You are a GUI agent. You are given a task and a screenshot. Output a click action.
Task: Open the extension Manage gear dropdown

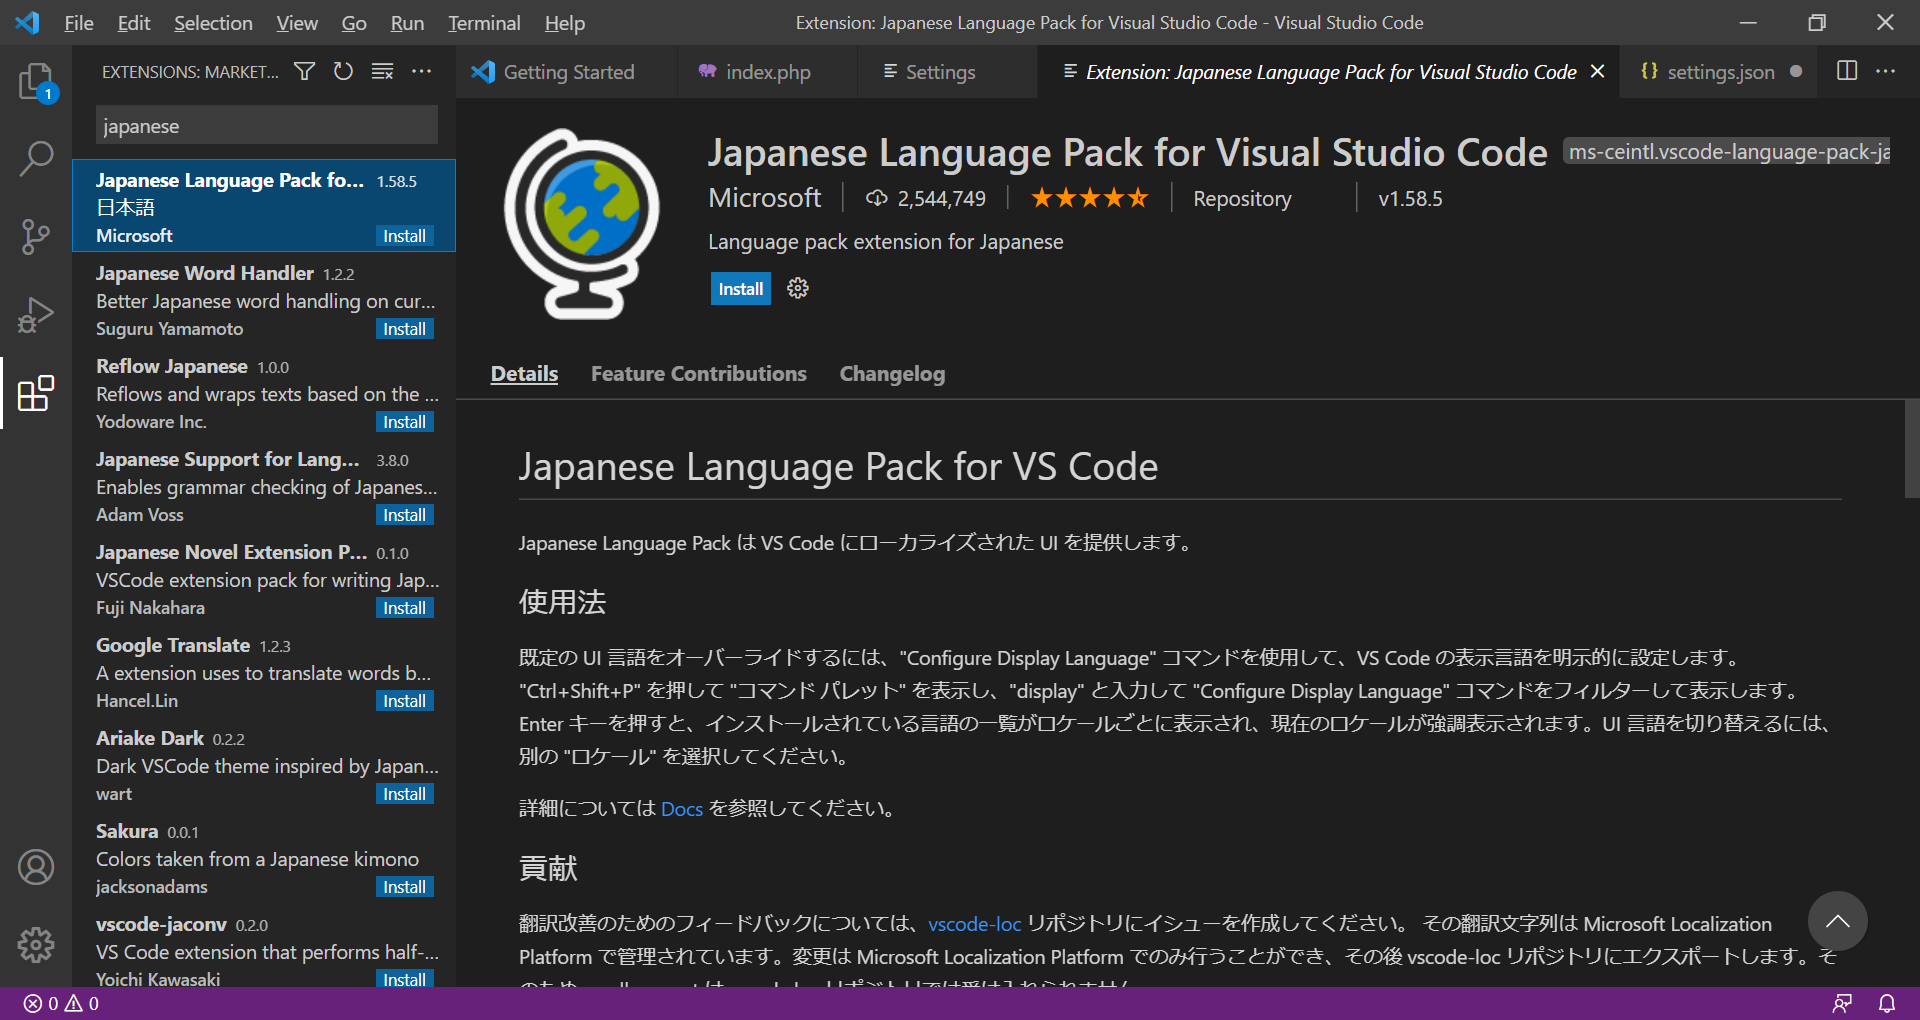pos(796,288)
